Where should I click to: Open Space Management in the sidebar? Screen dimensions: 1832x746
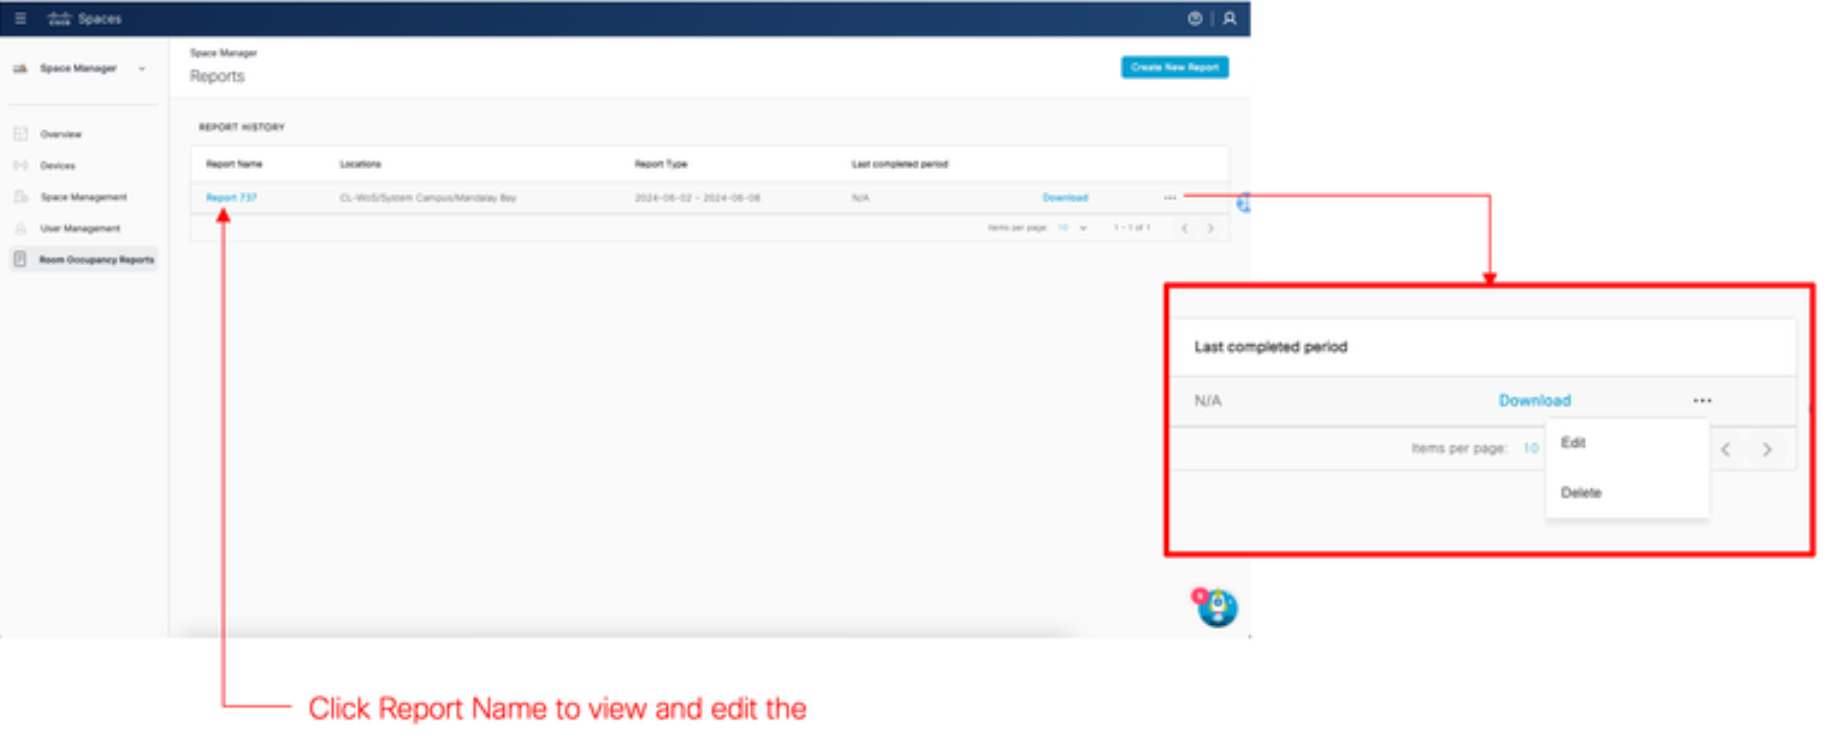[x=83, y=197]
